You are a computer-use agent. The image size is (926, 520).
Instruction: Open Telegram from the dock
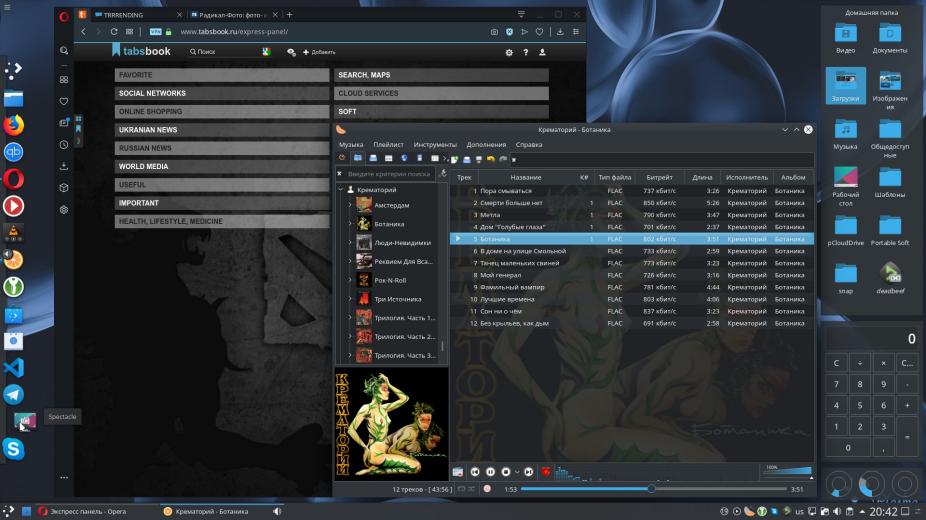(14, 393)
